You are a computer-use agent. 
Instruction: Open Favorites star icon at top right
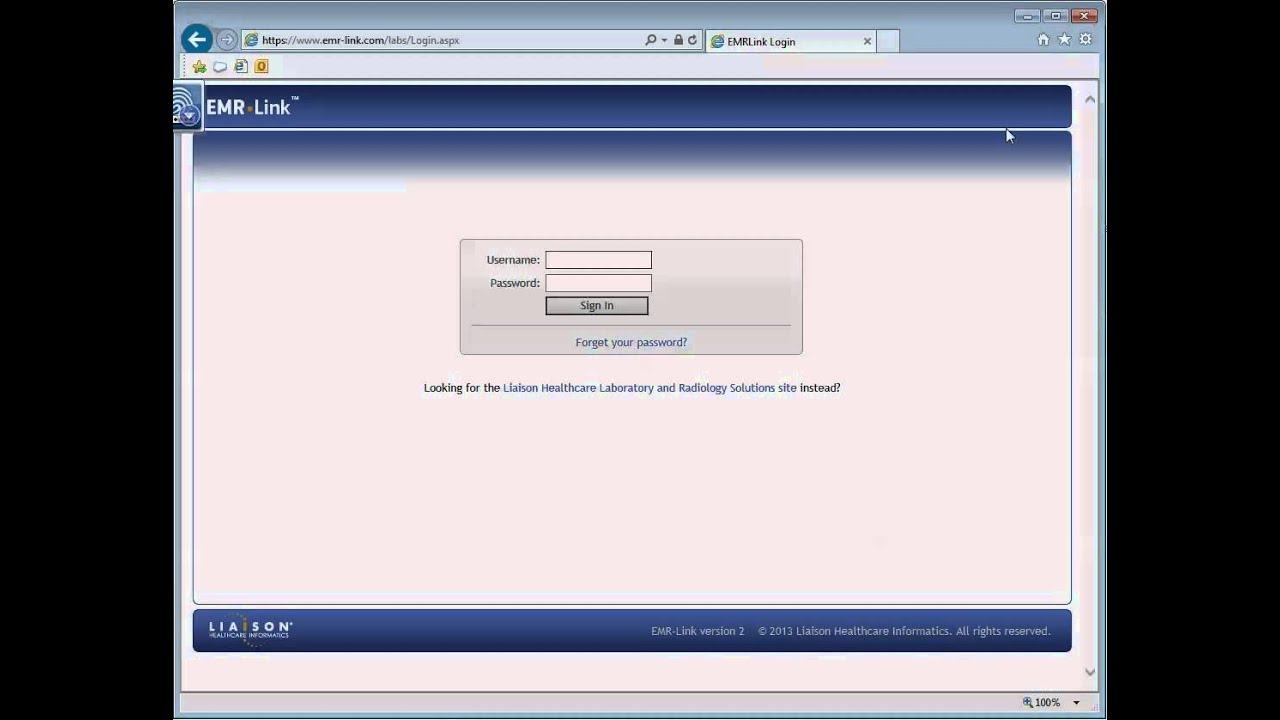coord(1064,40)
